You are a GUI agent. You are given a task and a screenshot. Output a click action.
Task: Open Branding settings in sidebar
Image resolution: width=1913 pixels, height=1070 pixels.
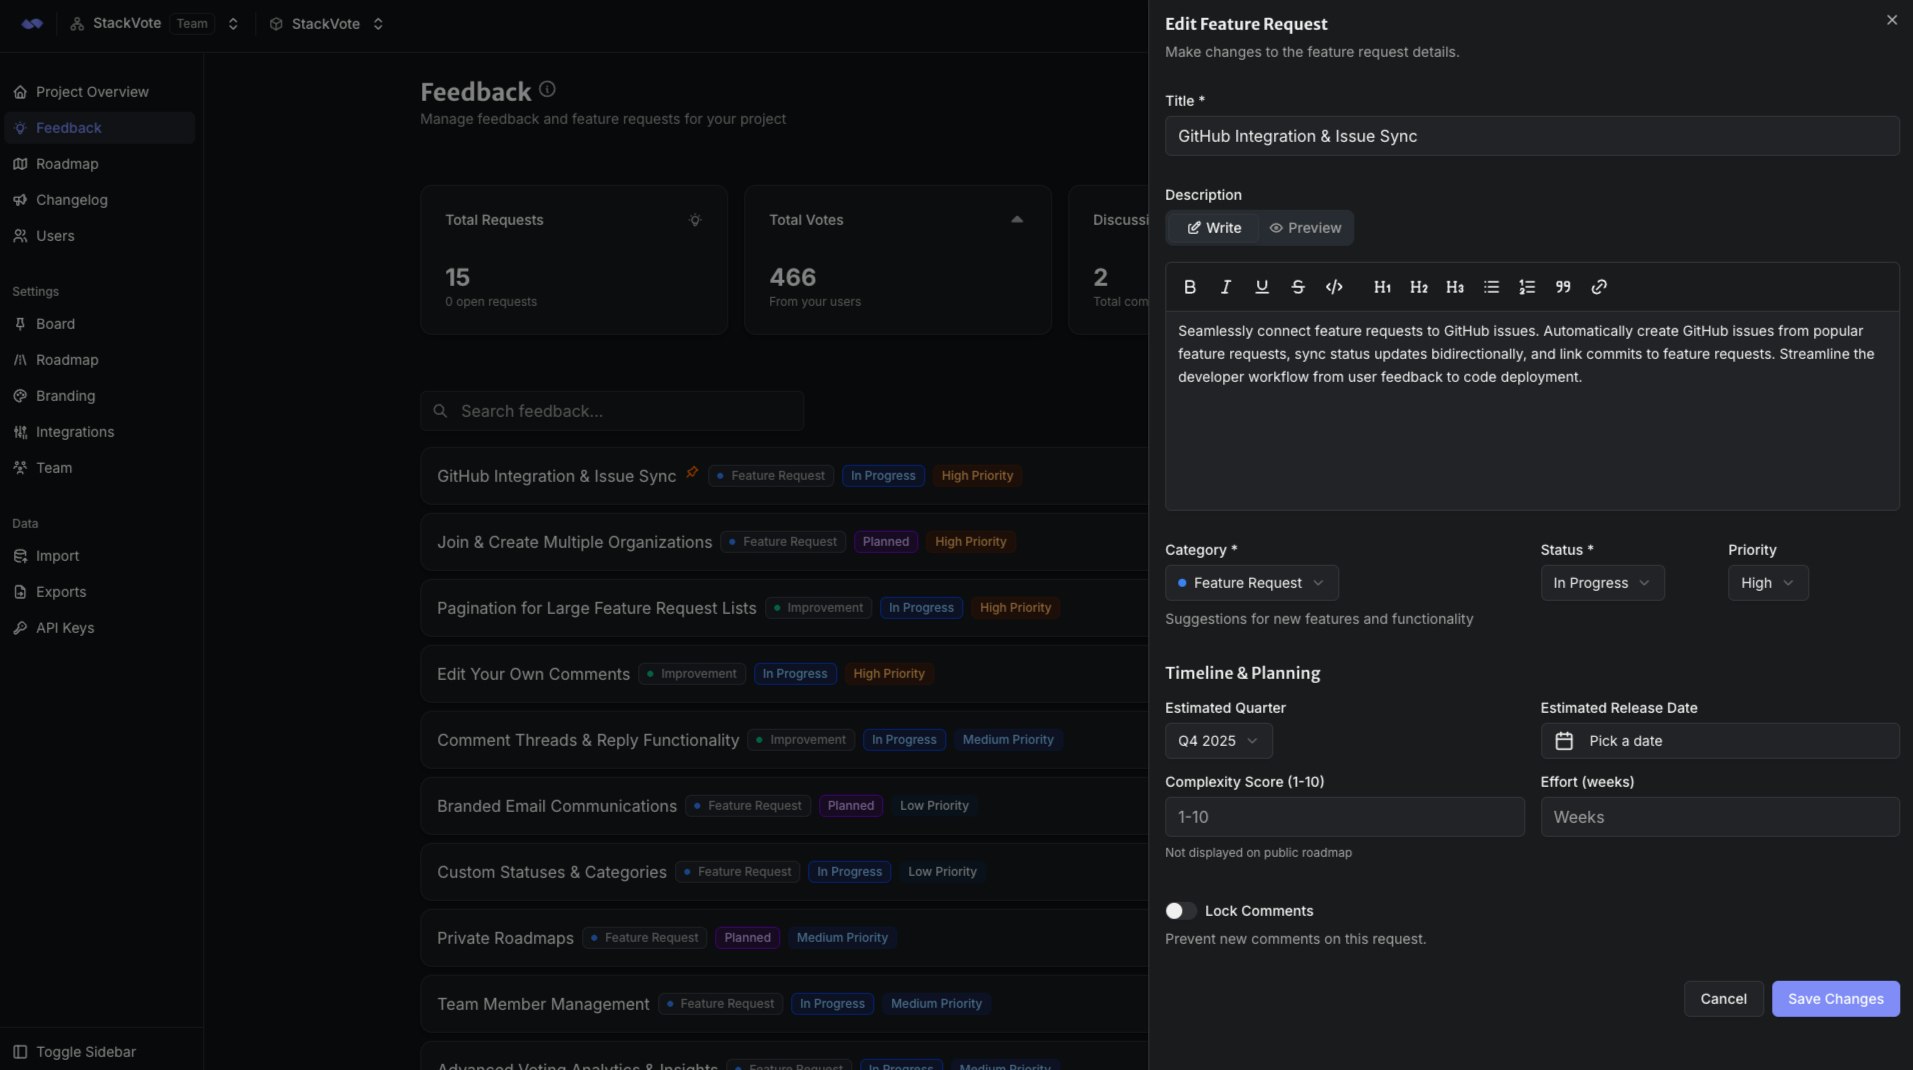(99, 396)
